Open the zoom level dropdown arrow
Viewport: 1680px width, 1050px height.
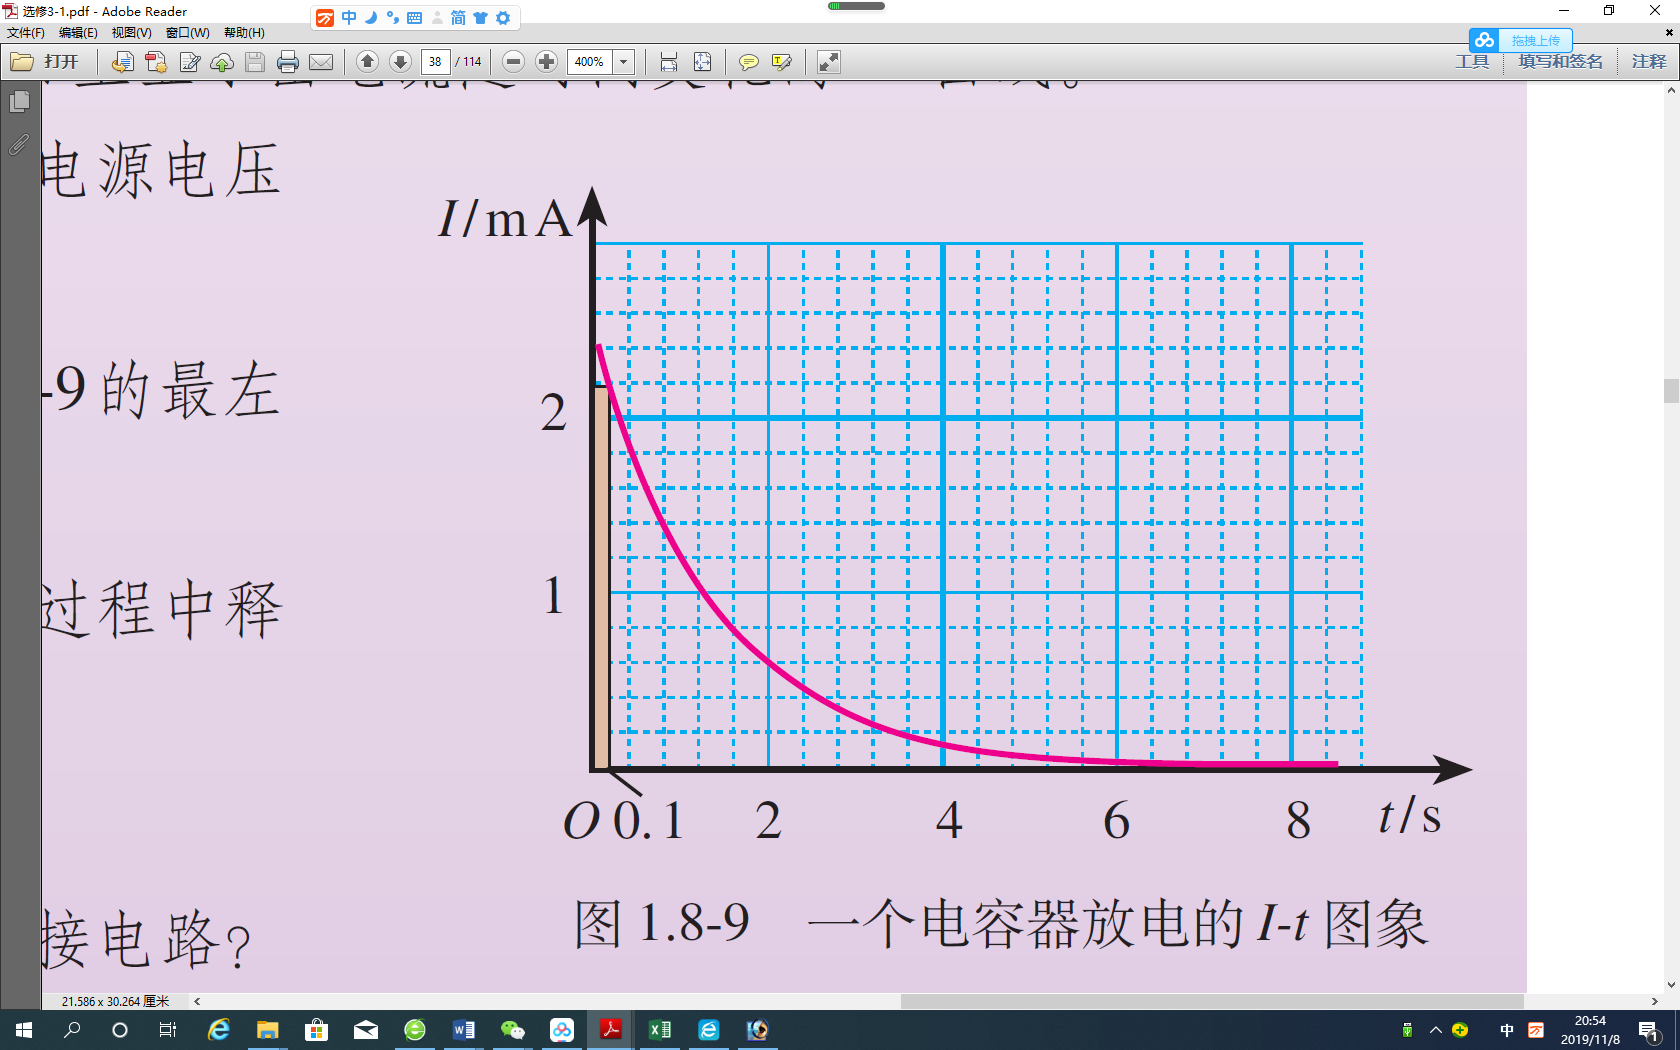[x=623, y=62]
